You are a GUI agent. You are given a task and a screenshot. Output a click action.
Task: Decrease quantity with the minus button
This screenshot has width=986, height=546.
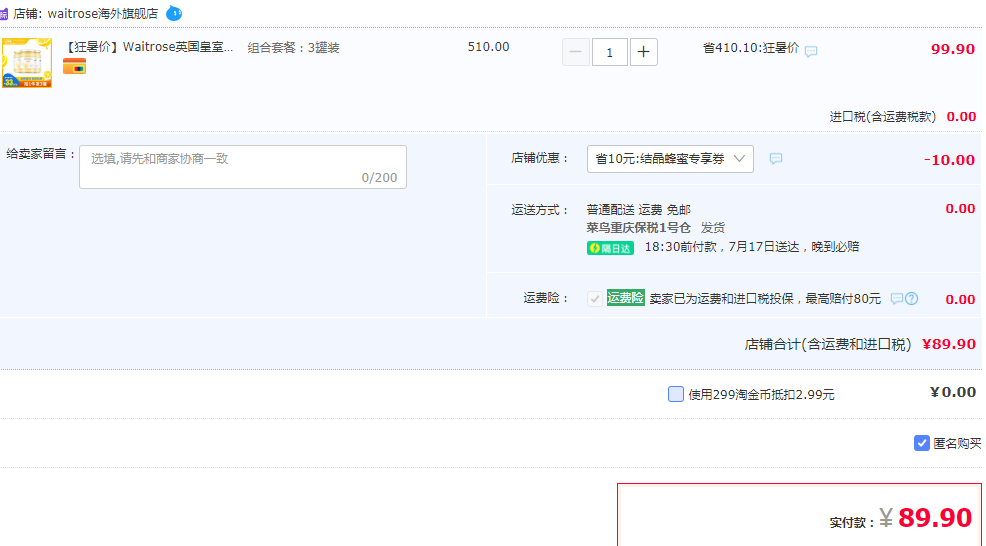[575, 52]
